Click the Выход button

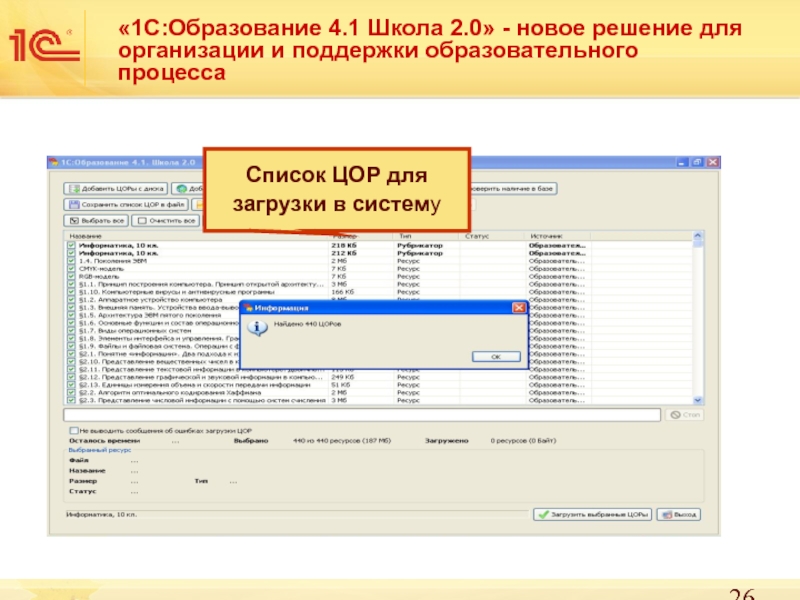679,514
